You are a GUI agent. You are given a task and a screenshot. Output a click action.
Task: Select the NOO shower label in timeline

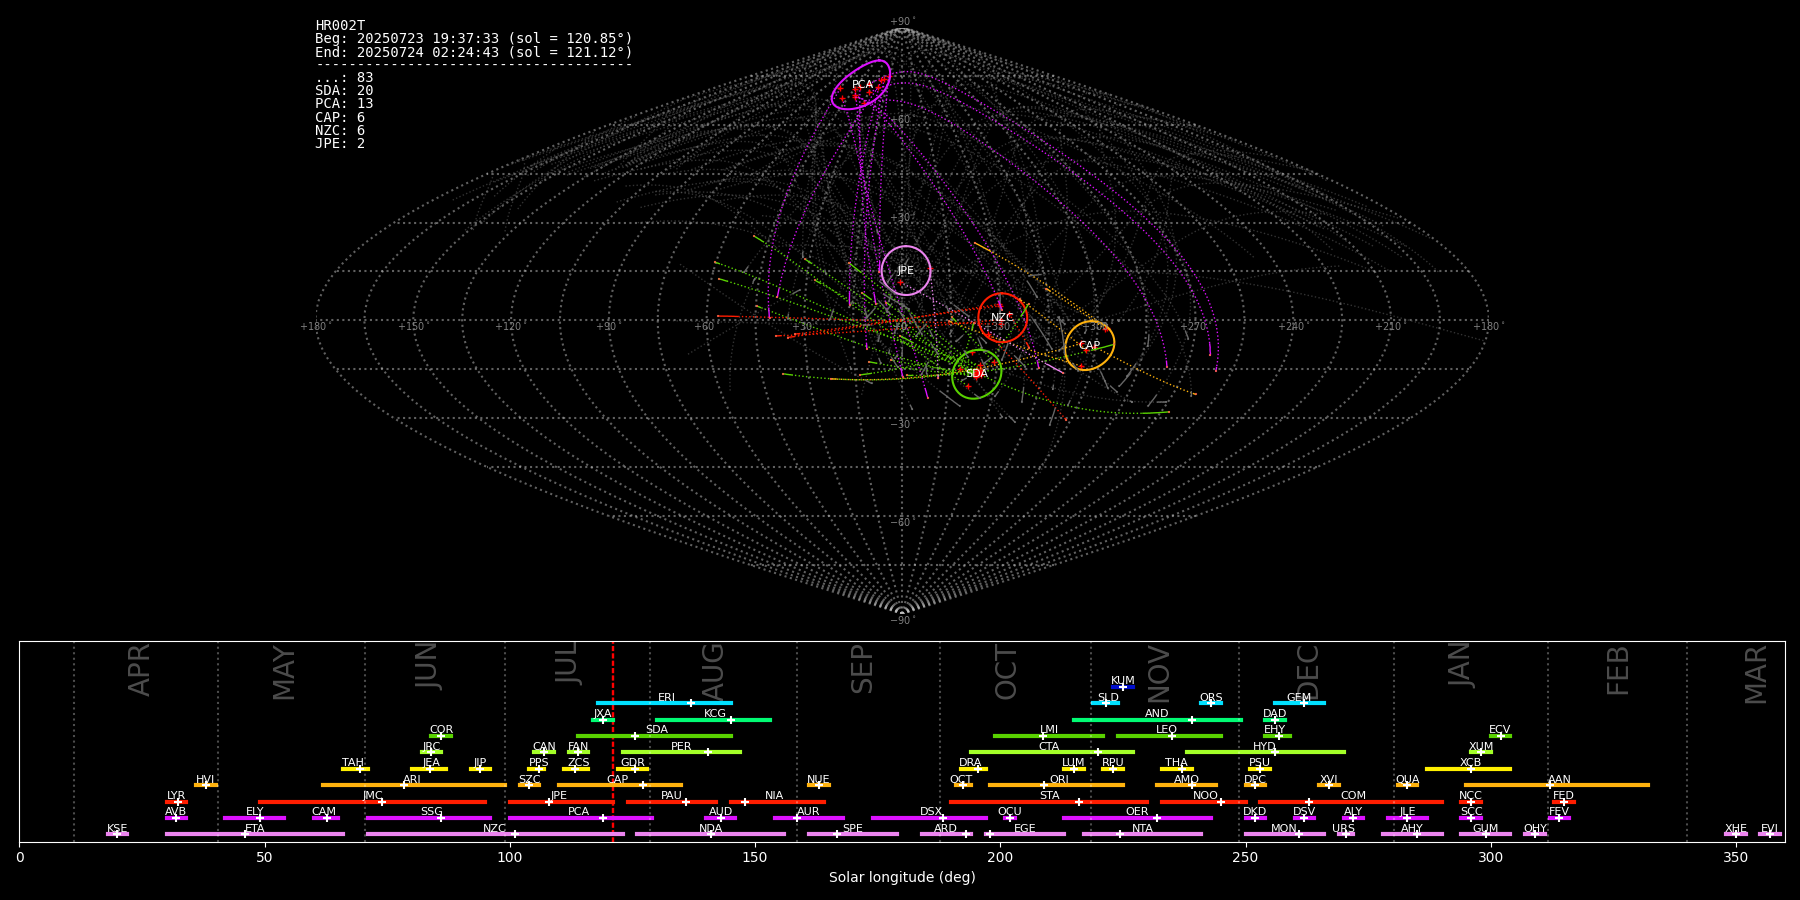point(1206,796)
